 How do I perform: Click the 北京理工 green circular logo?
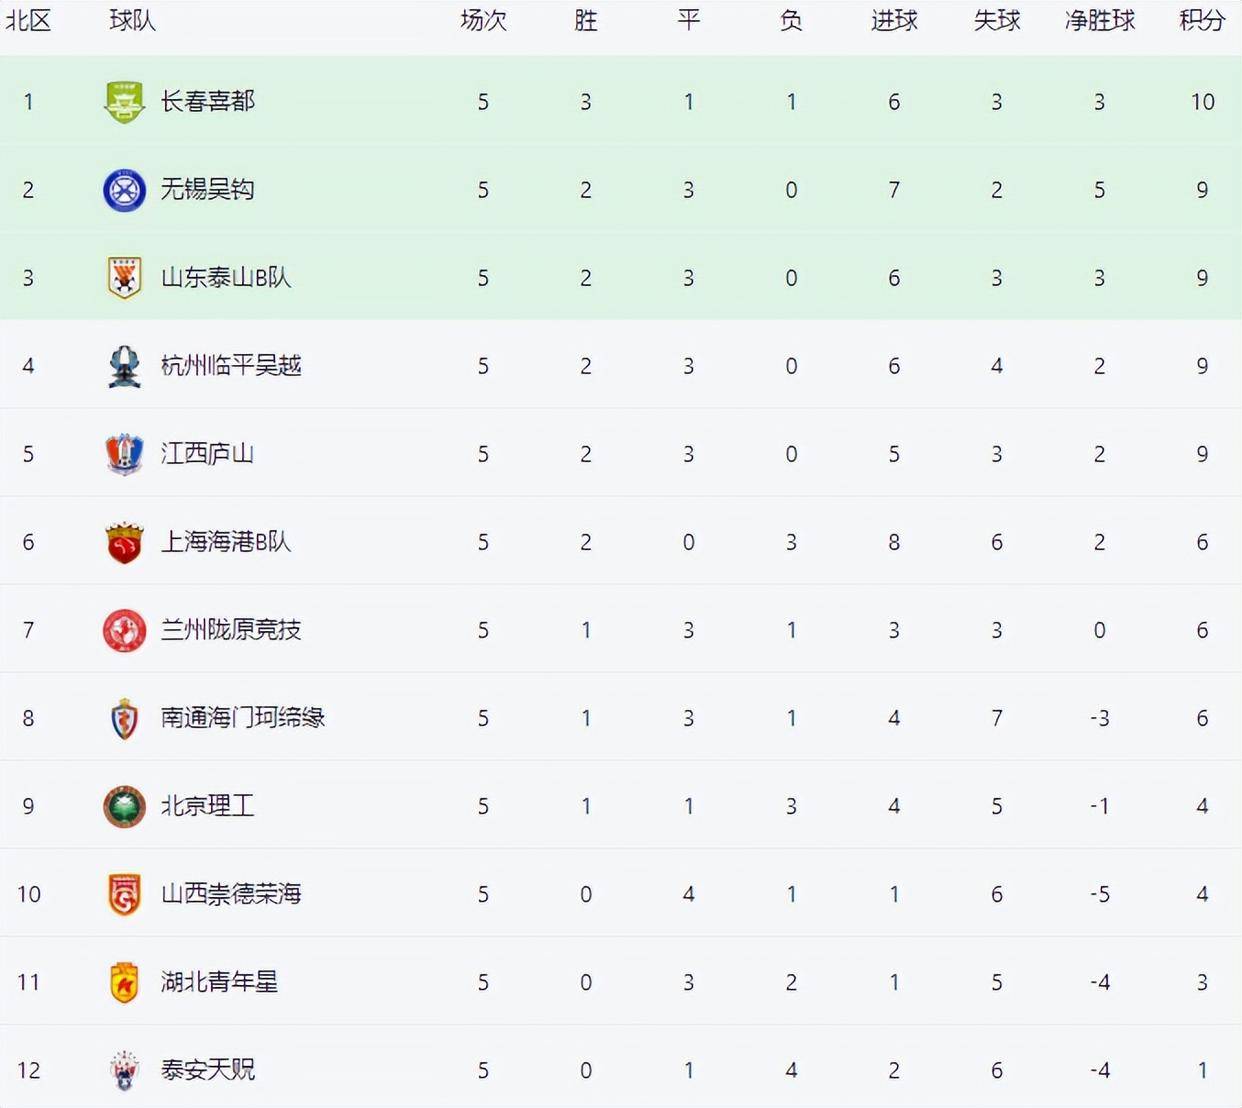coord(124,806)
